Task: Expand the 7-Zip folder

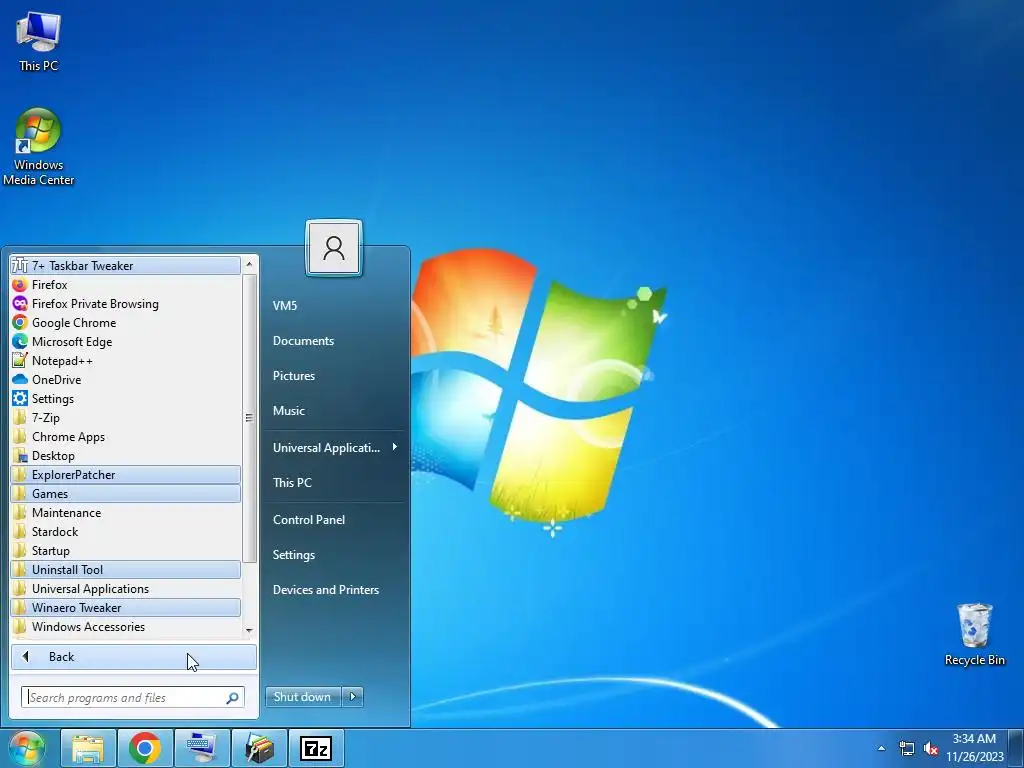Action: click(x=125, y=417)
